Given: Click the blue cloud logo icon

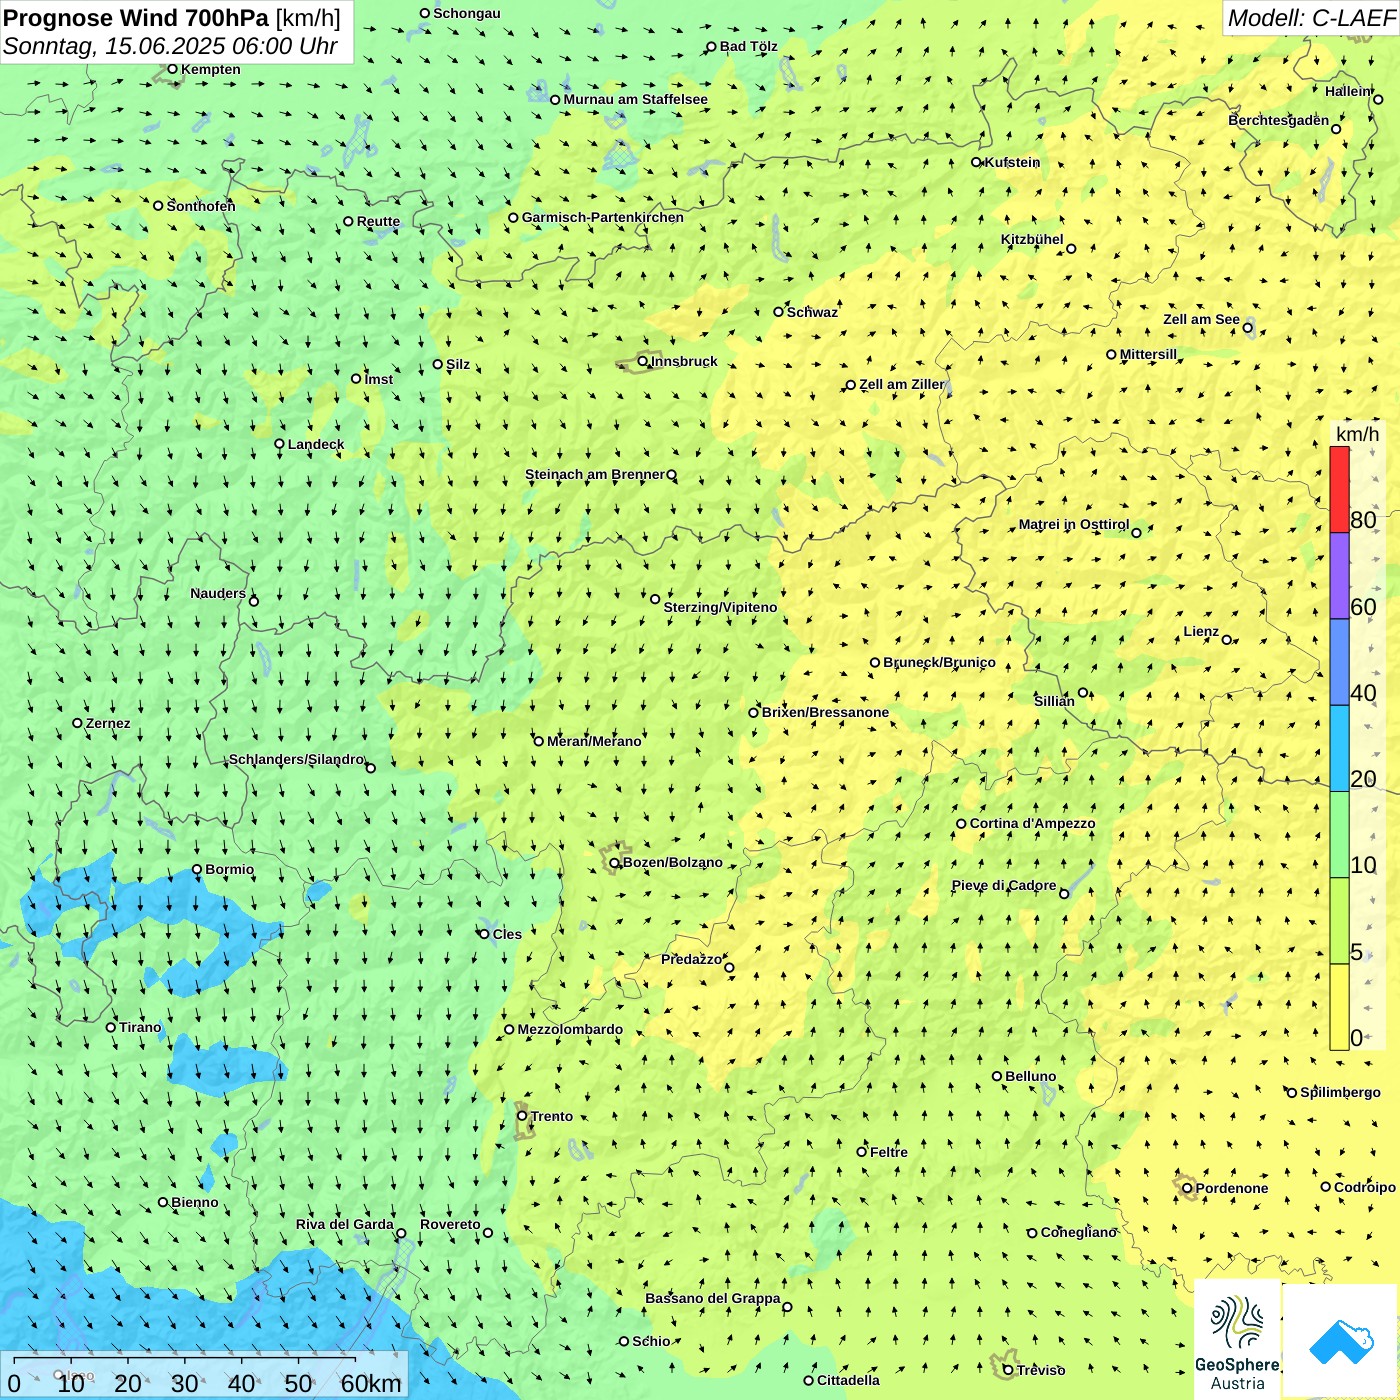Looking at the screenshot, I should [x=1341, y=1341].
